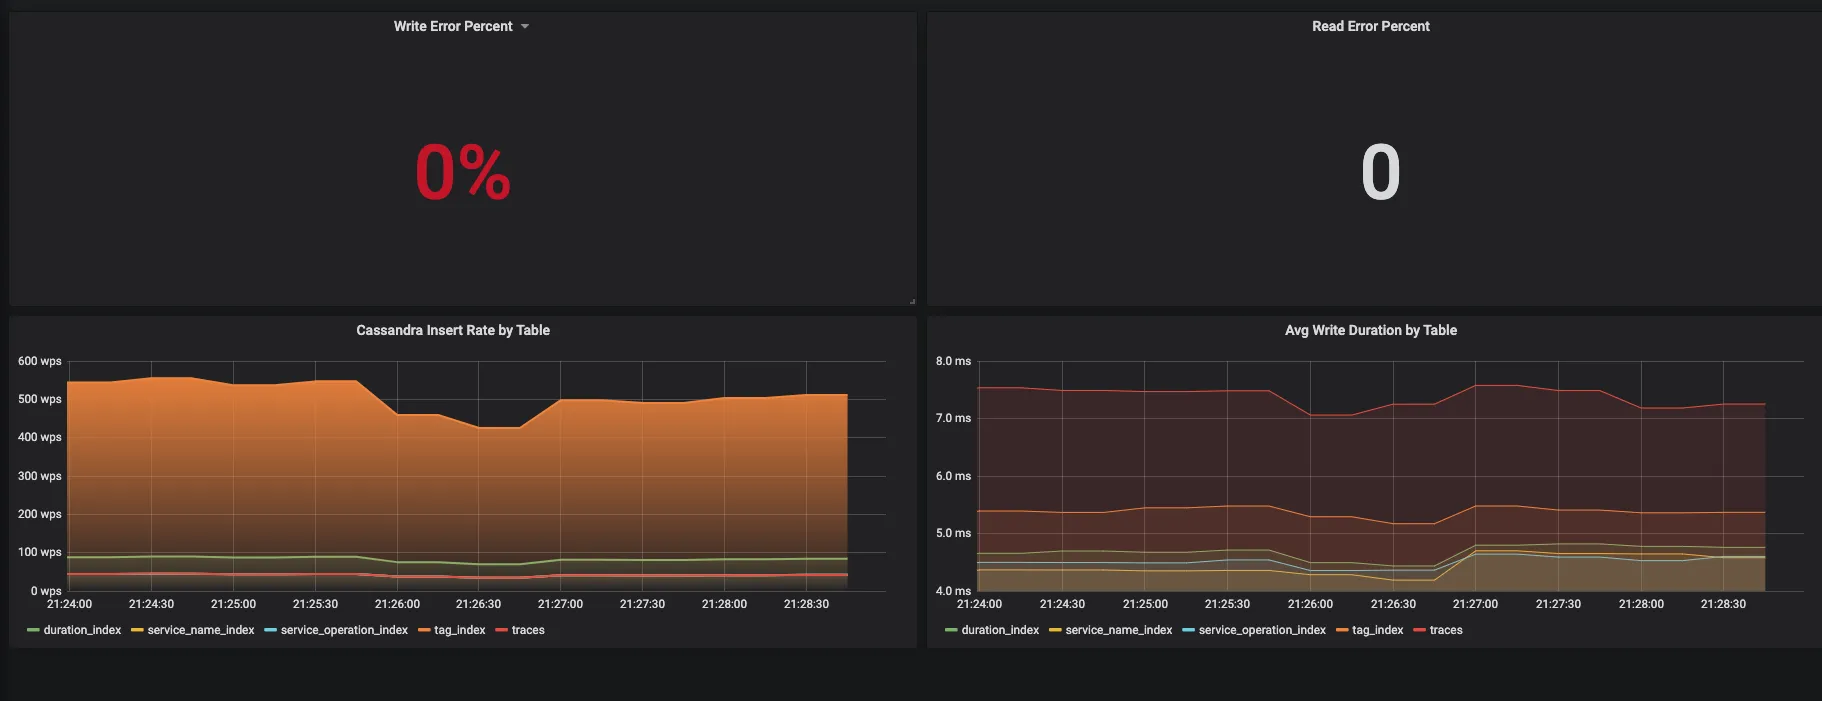
Task: Click the 100 wps y-axis label
Action: click(40, 552)
